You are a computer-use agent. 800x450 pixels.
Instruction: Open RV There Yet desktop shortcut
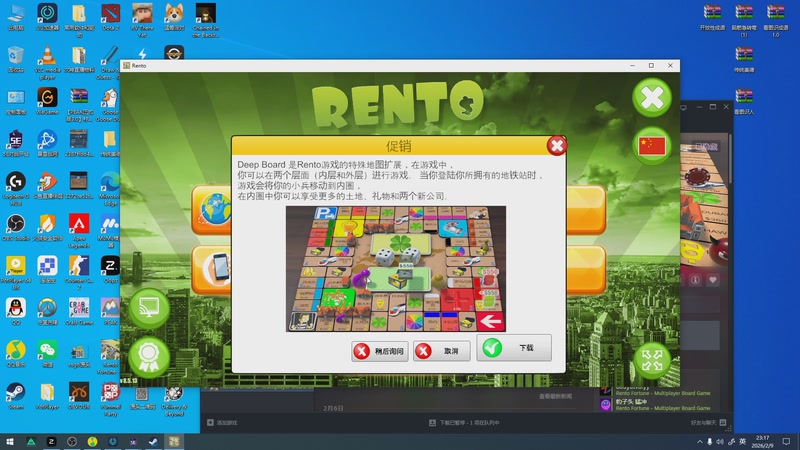142,20
